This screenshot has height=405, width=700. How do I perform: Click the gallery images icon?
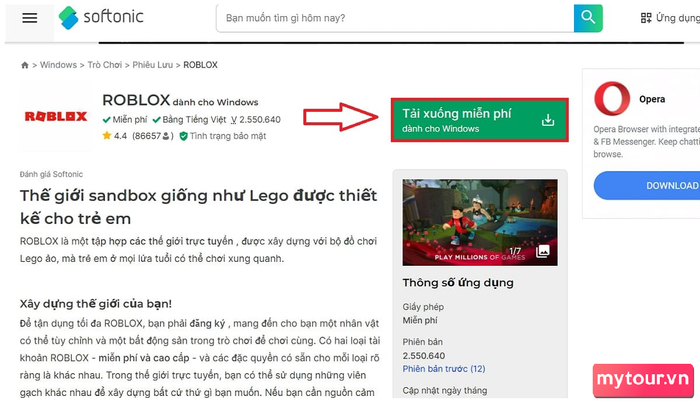pyautogui.click(x=542, y=251)
